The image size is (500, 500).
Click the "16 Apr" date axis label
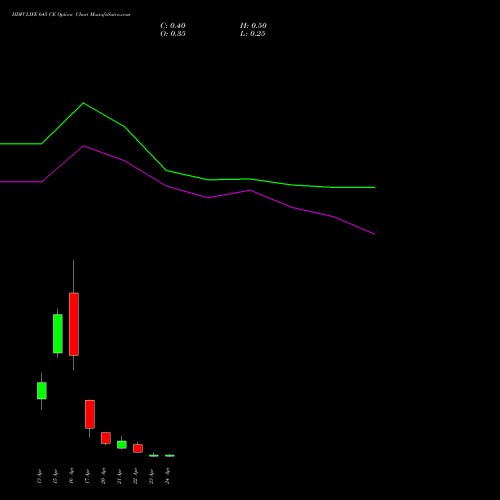(x=71, y=476)
